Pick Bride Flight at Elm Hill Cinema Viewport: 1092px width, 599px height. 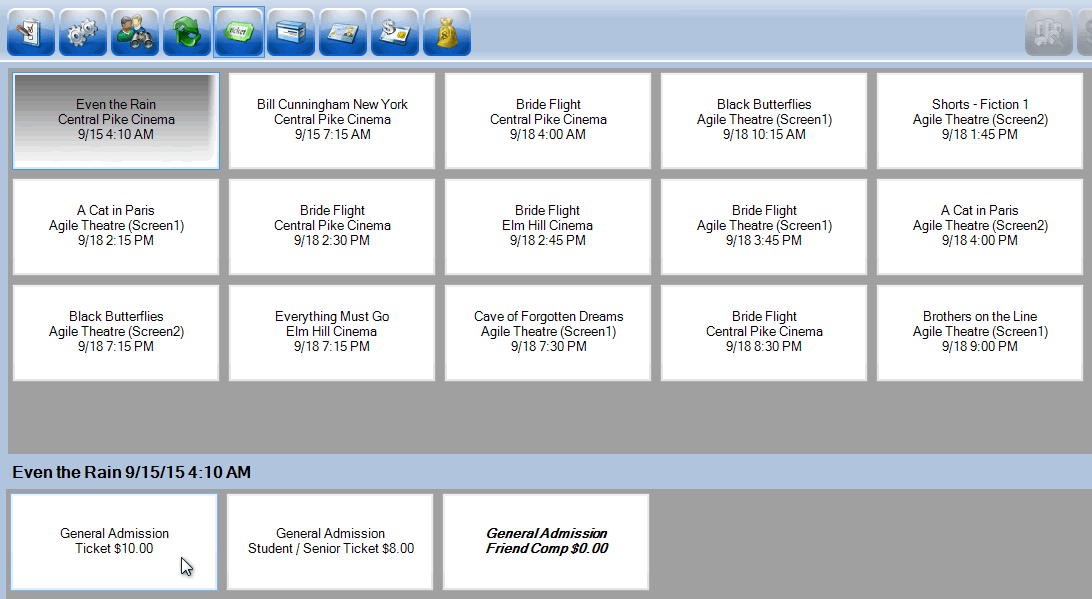click(548, 226)
